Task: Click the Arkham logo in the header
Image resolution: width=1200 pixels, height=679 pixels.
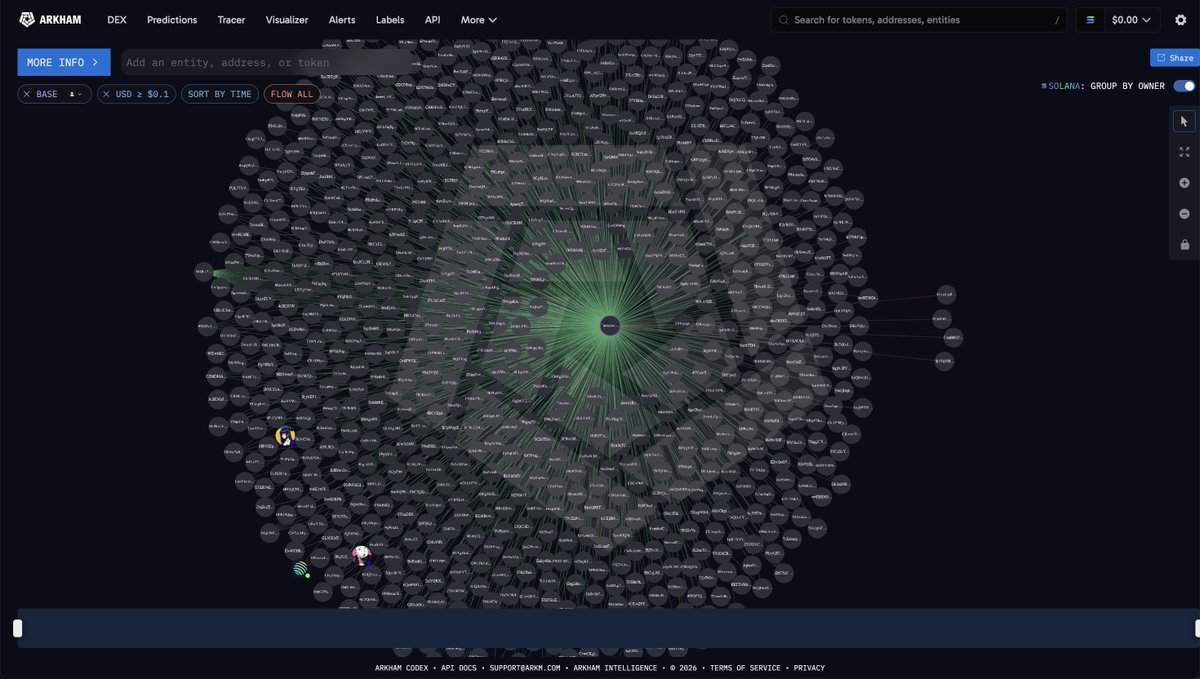Action: [49, 19]
